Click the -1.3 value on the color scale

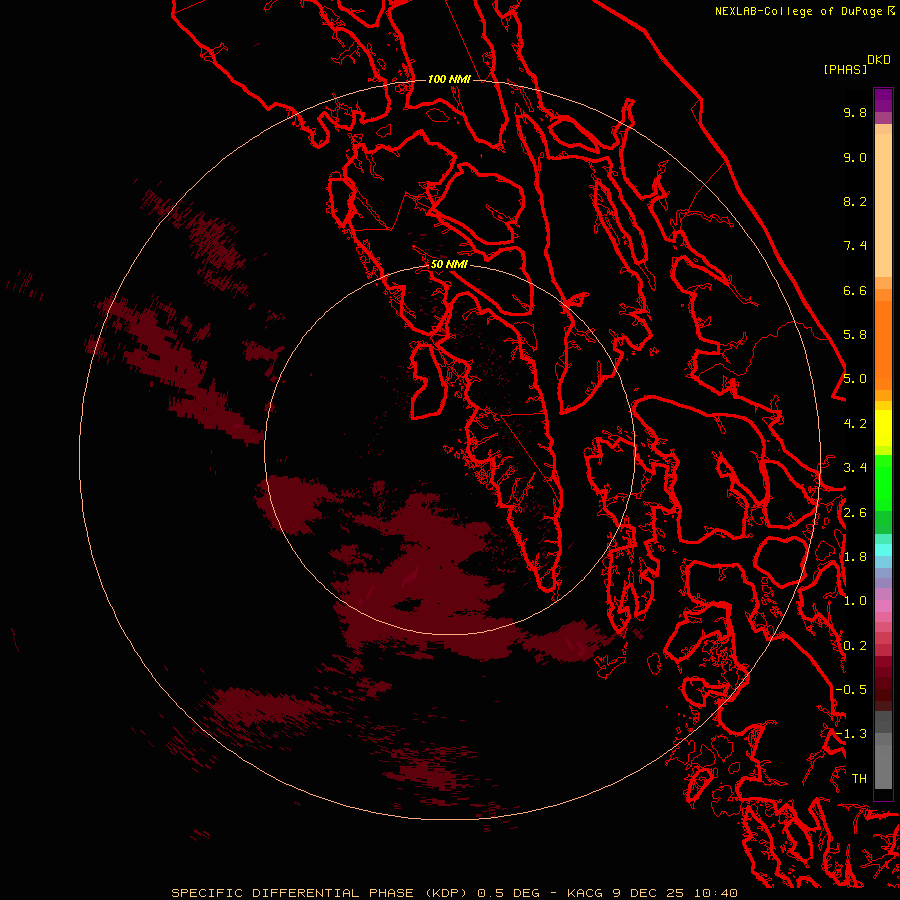pyautogui.click(x=851, y=734)
